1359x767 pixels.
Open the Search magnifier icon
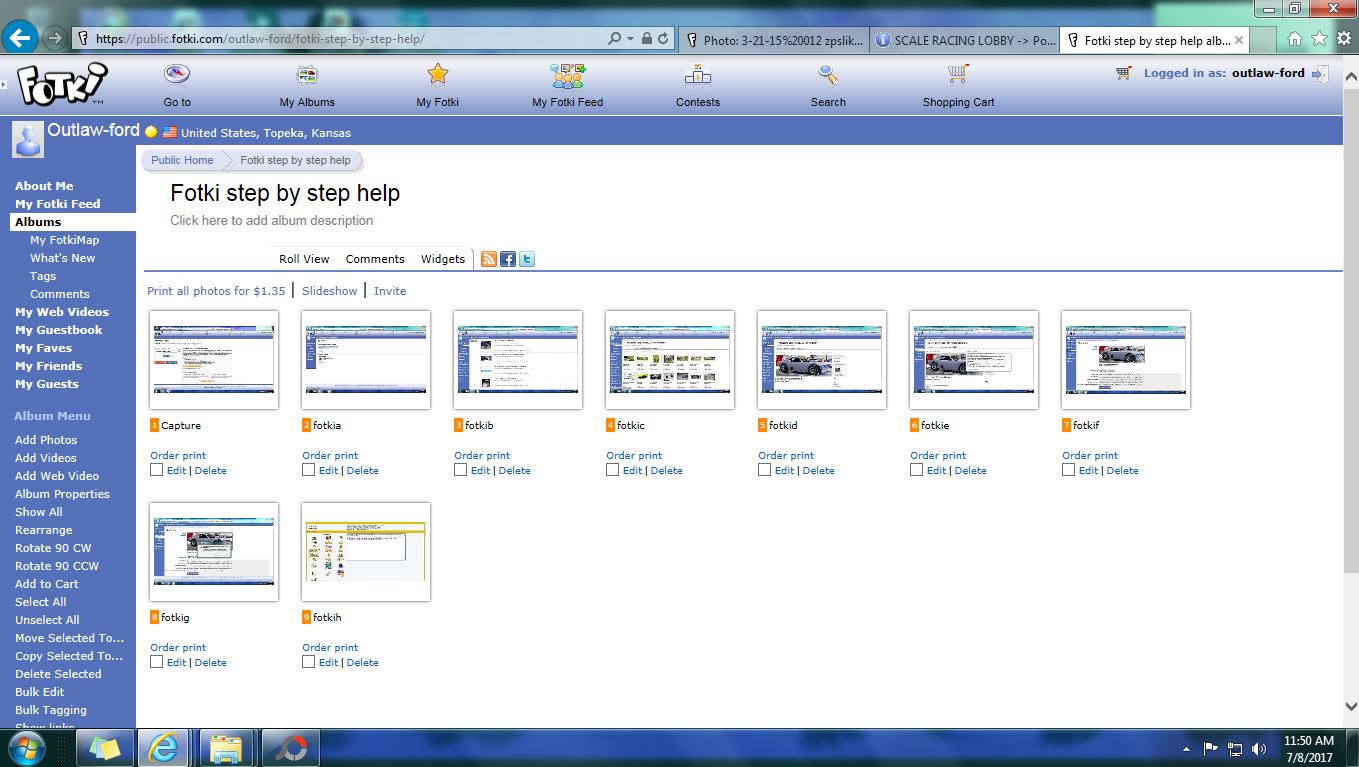click(x=827, y=75)
